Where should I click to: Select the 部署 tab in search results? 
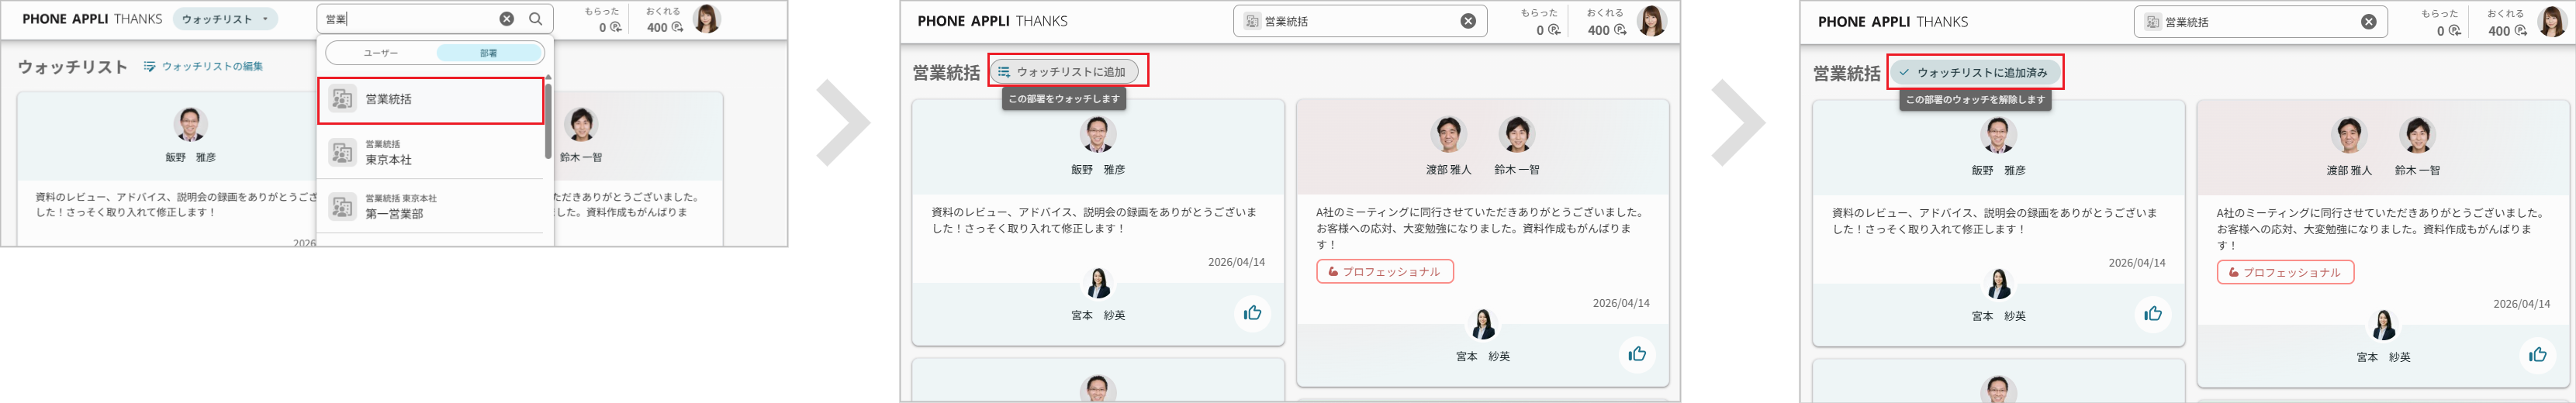tap(489, 53)
